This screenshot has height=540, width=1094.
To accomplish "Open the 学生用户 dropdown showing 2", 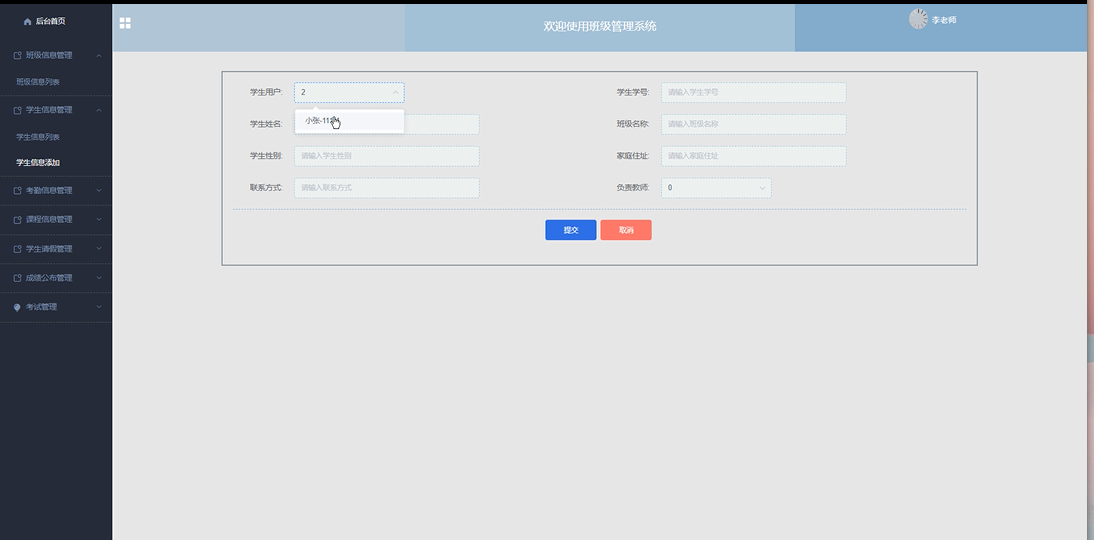I will 349,92.
